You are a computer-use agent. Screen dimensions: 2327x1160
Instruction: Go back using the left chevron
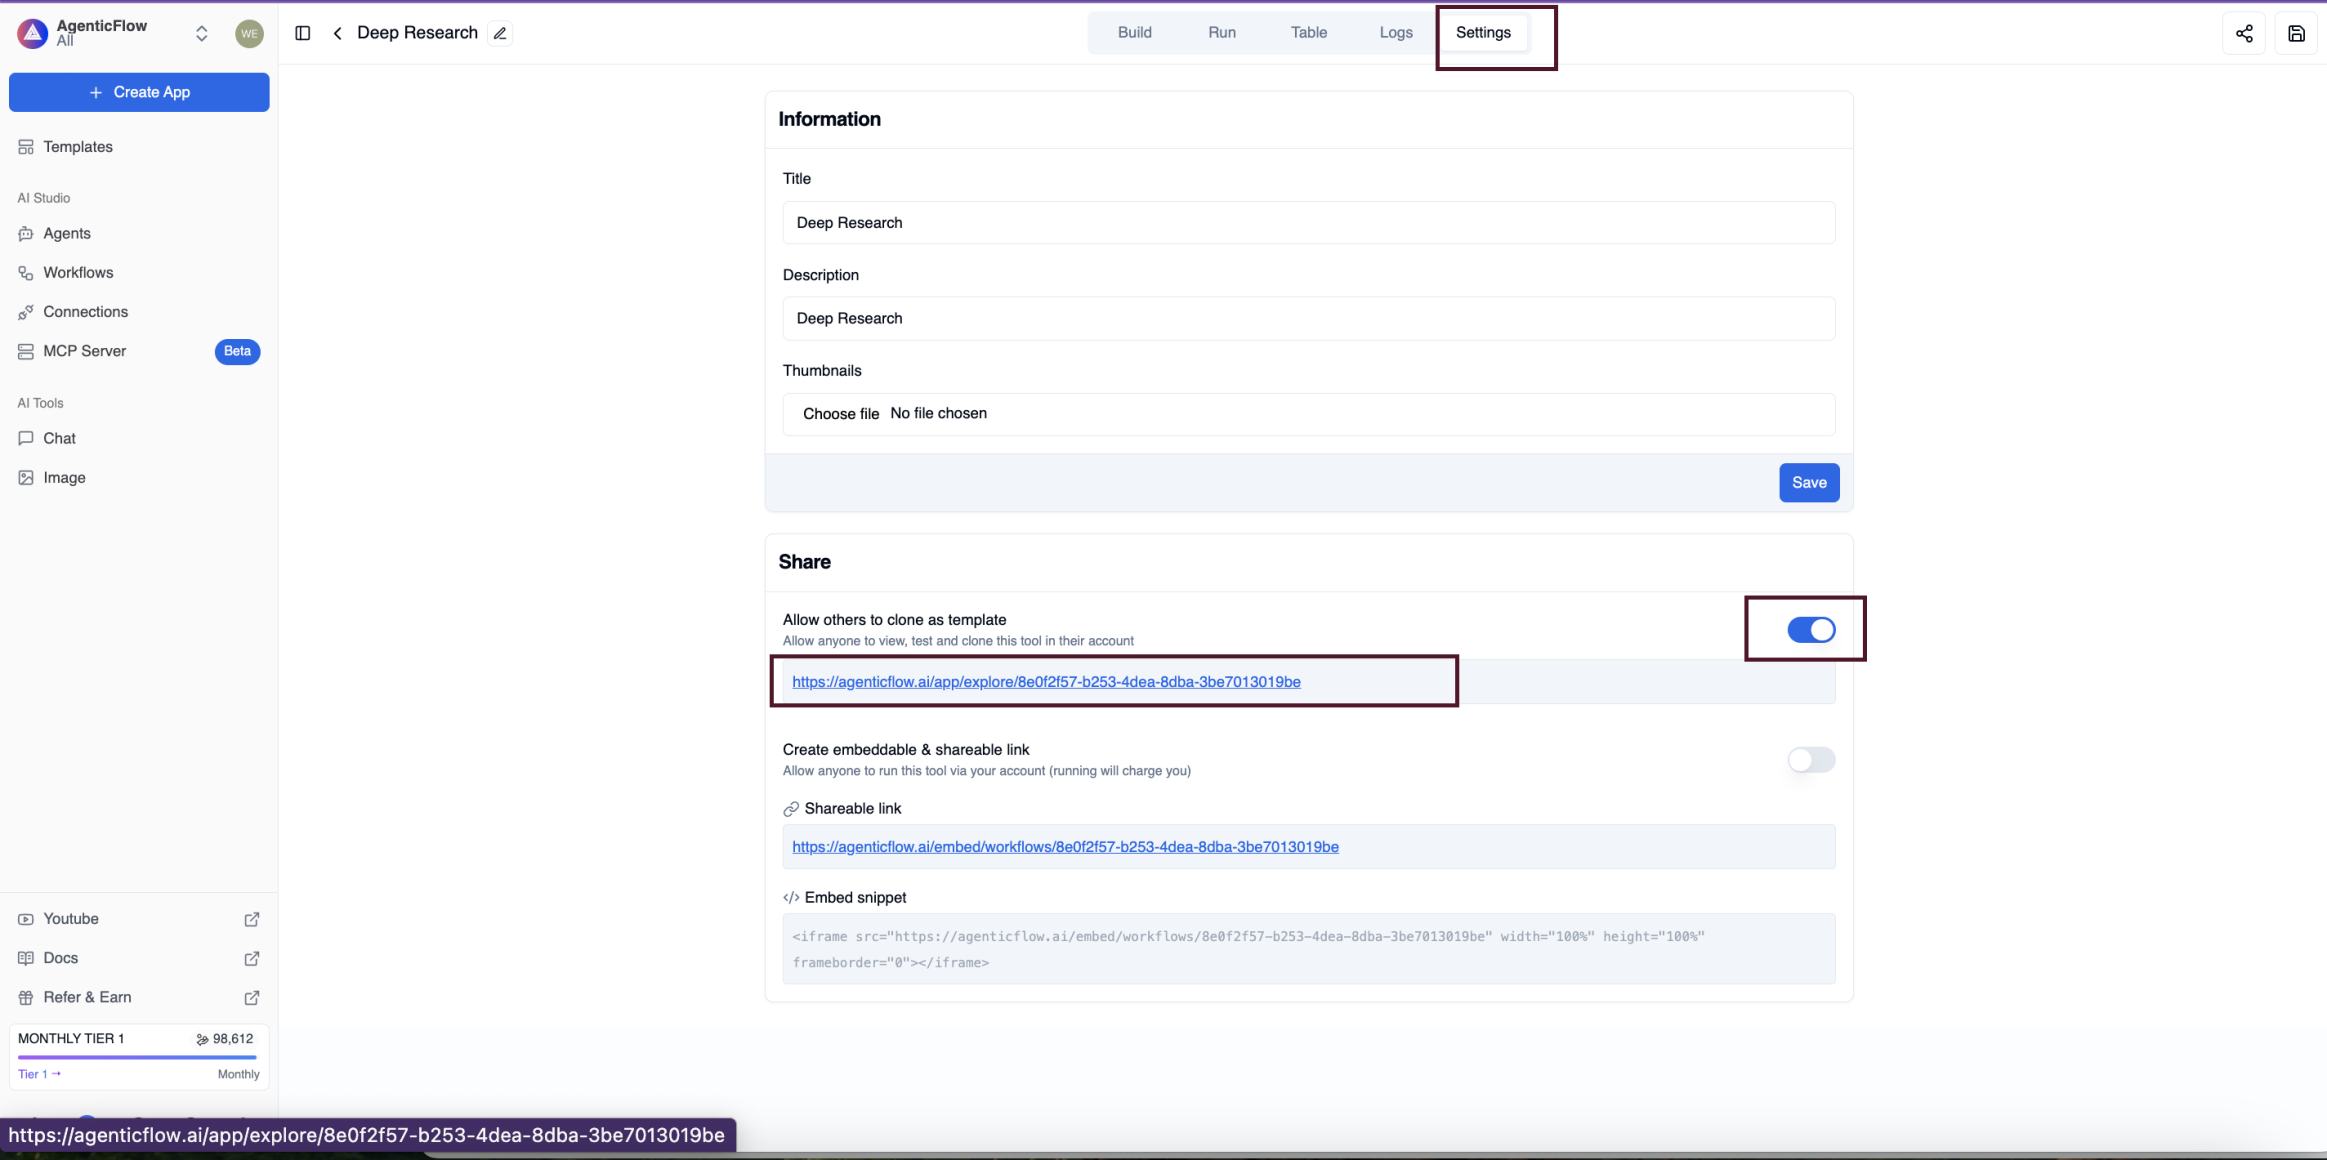(338, 33)
